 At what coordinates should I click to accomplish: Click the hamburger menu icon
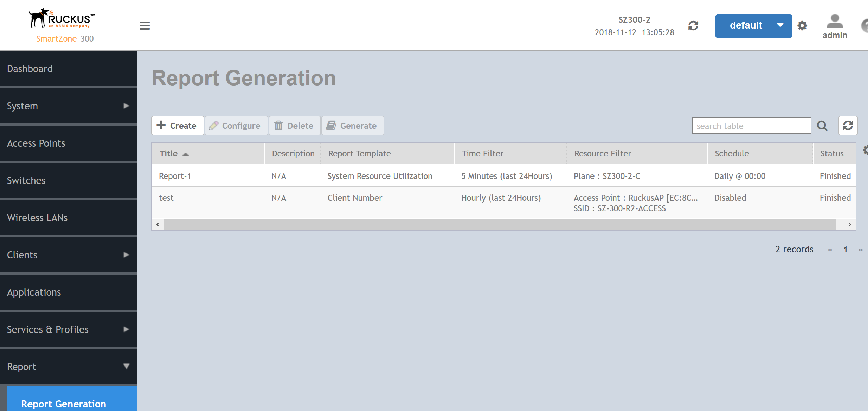coord(145,26)
